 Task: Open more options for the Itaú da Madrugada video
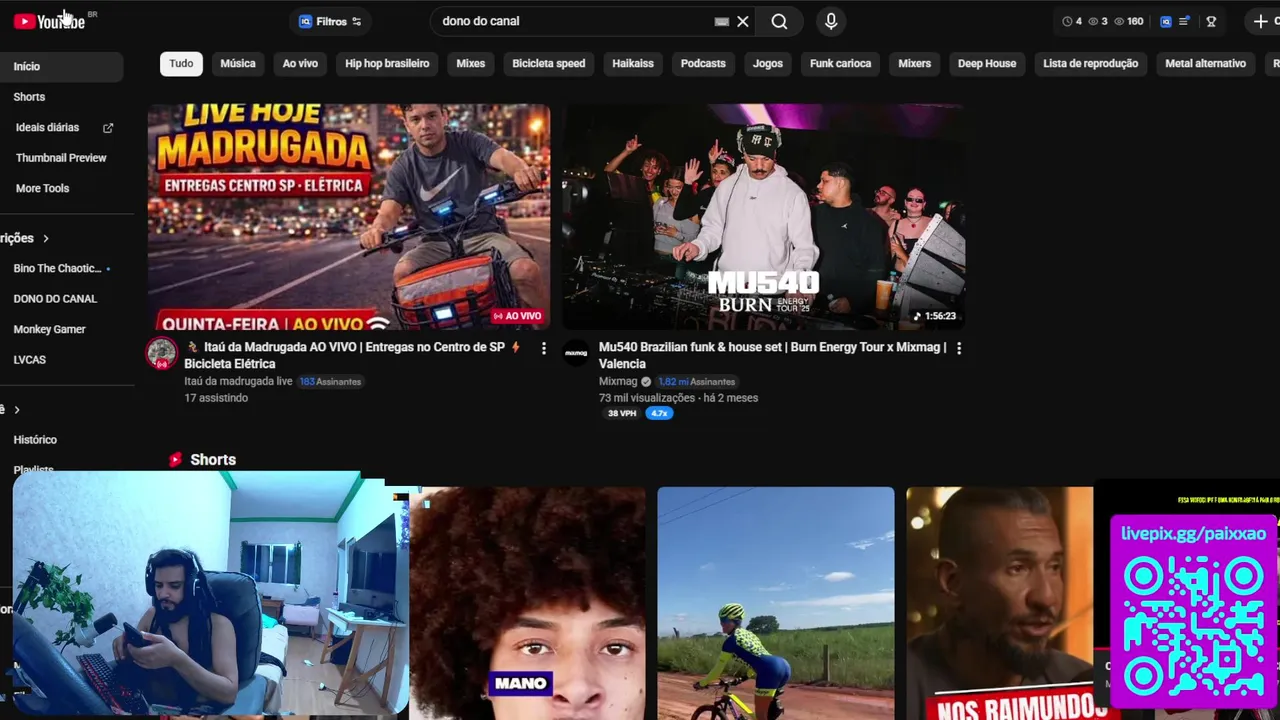544,348
